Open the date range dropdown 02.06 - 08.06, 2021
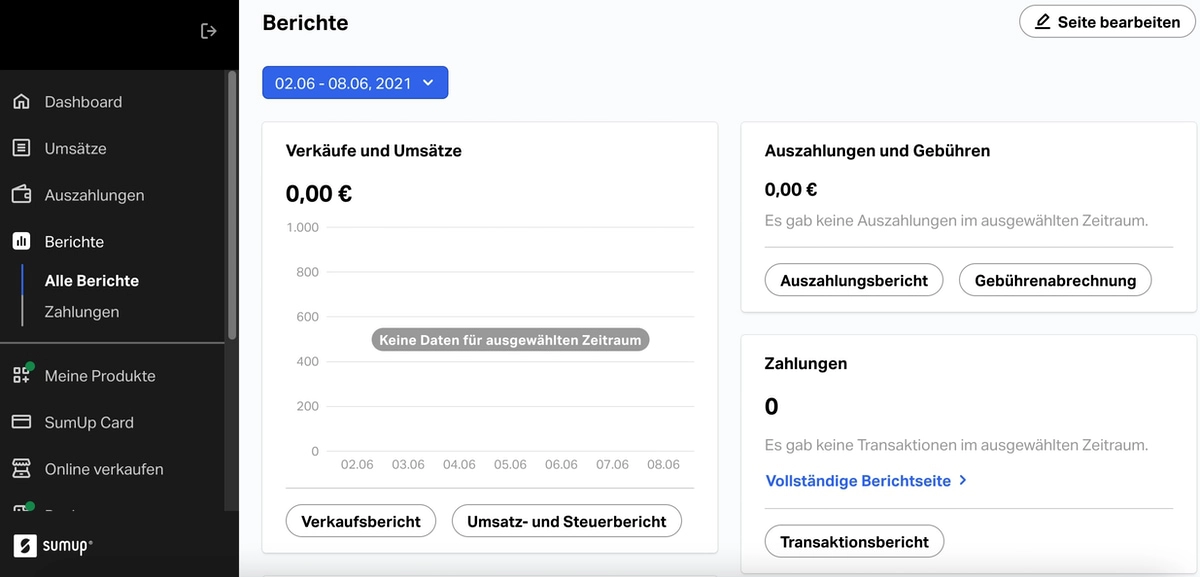Viewport: 1200px width, 577px height. pos(355,83)
